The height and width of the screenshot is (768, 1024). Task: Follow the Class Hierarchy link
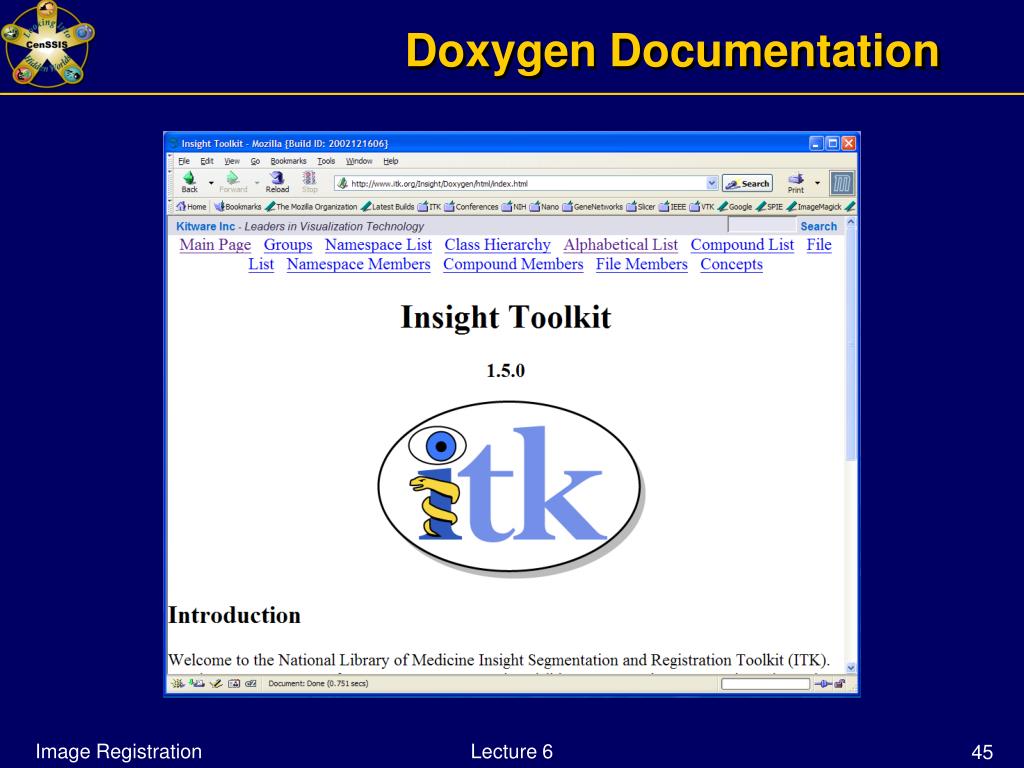point(498,245)
